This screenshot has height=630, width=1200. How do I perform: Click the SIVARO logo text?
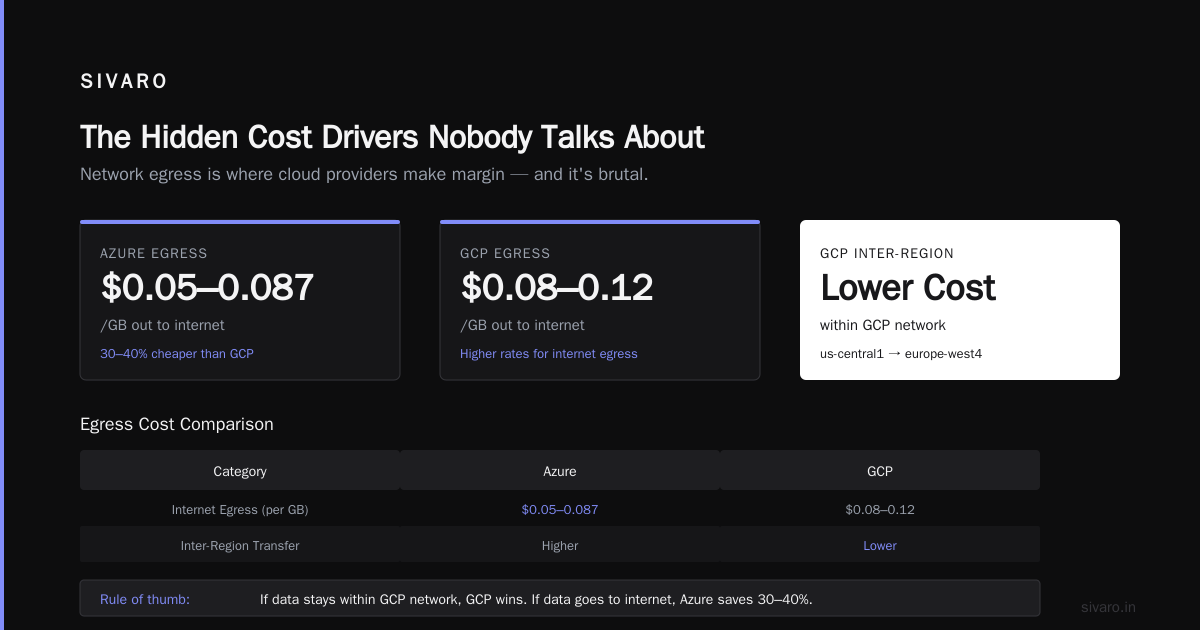(x=124, y=82)
